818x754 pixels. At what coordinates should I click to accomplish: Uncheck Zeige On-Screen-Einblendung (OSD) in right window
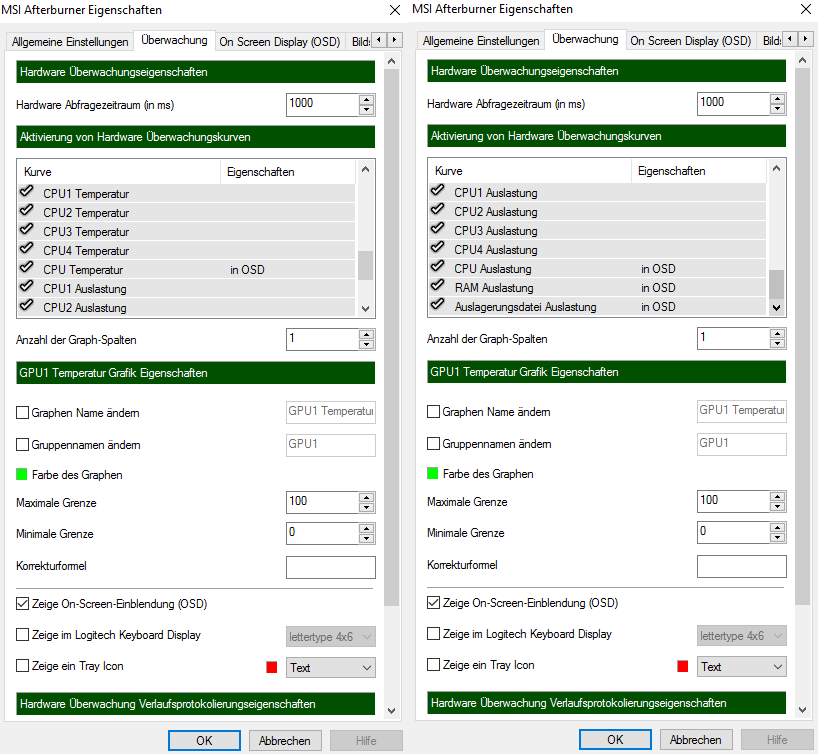(x=434, y=603)
